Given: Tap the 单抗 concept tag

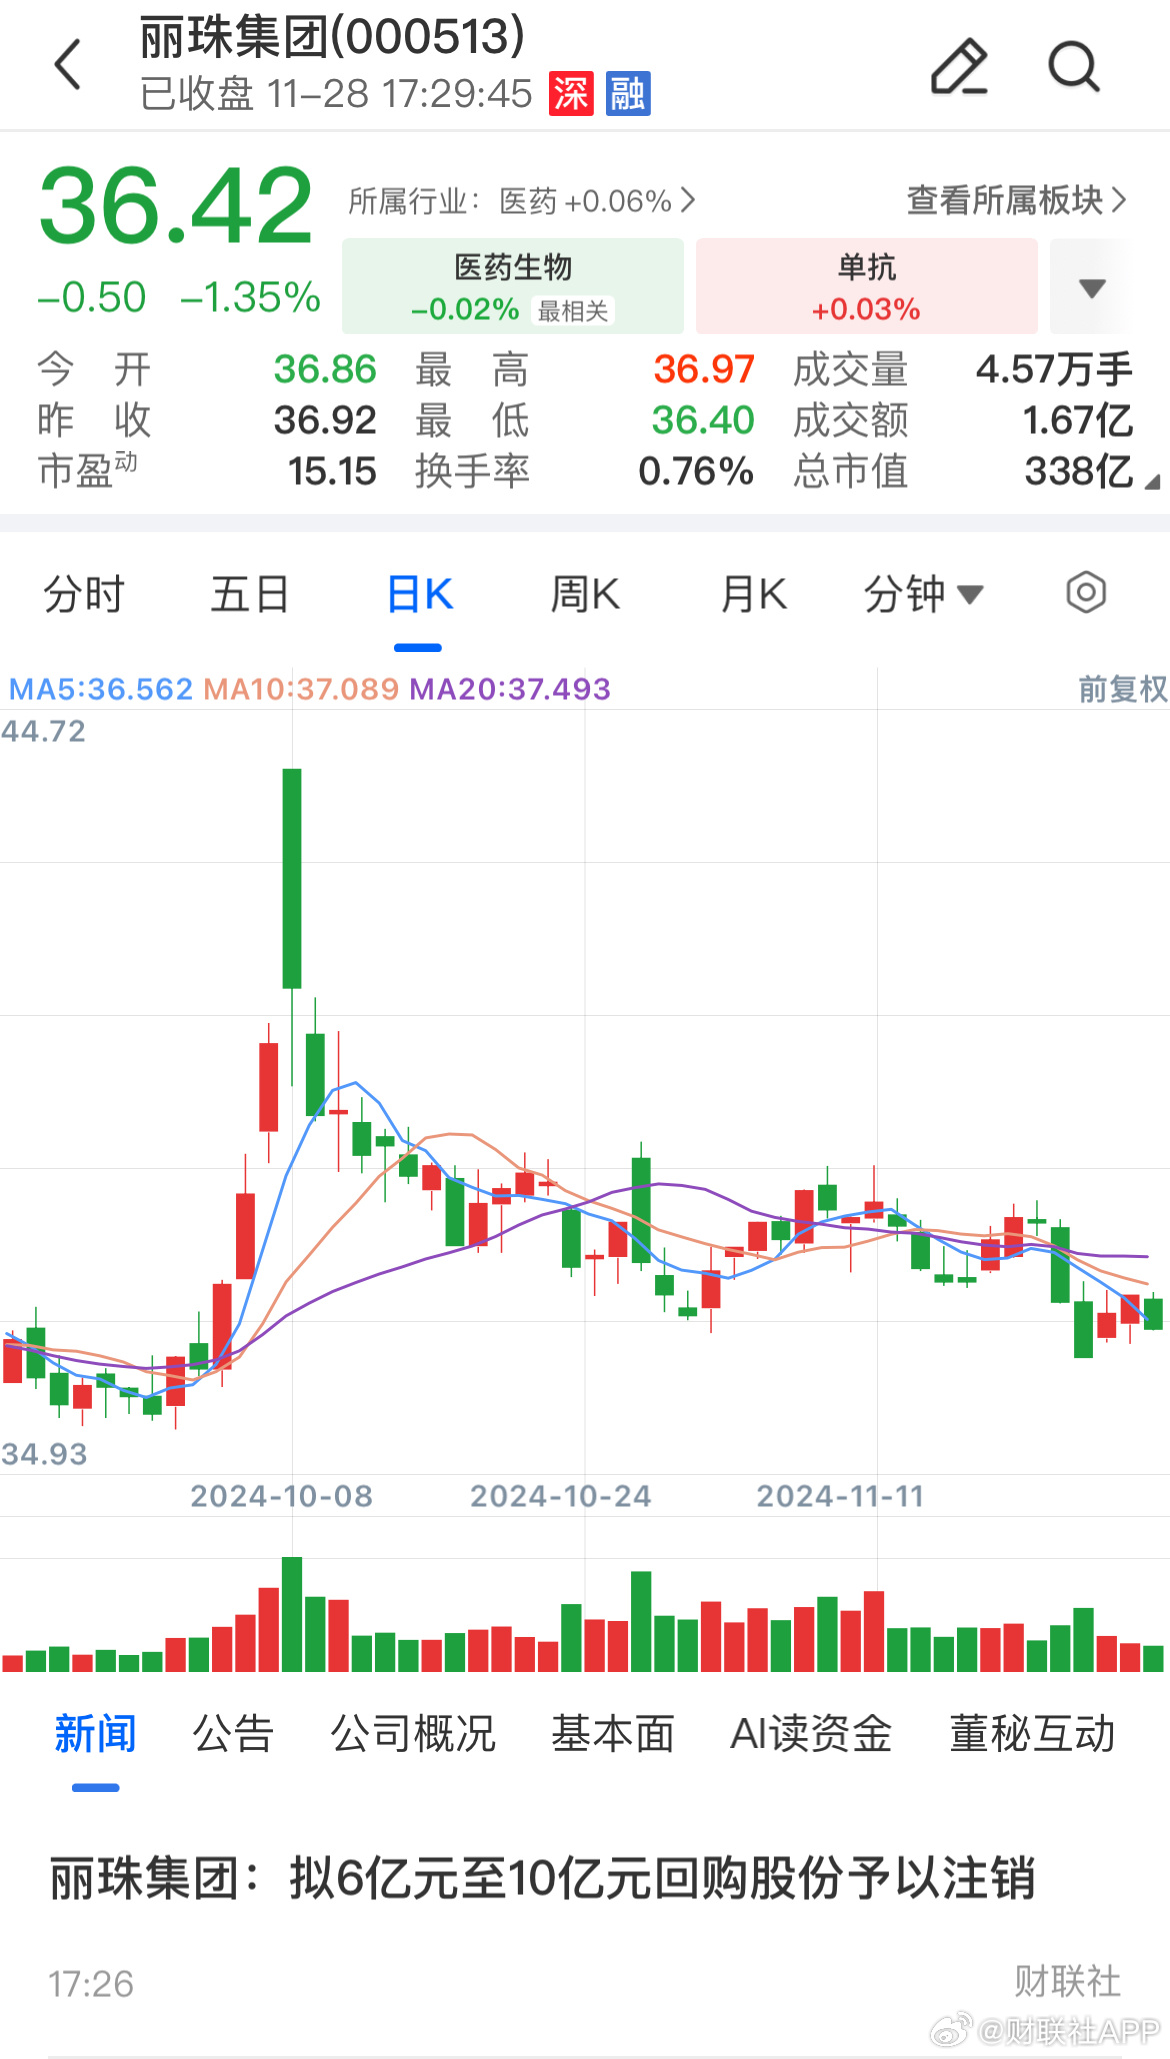Looking at the screenshot, I should pyautogui.click(x=866, y=287).
